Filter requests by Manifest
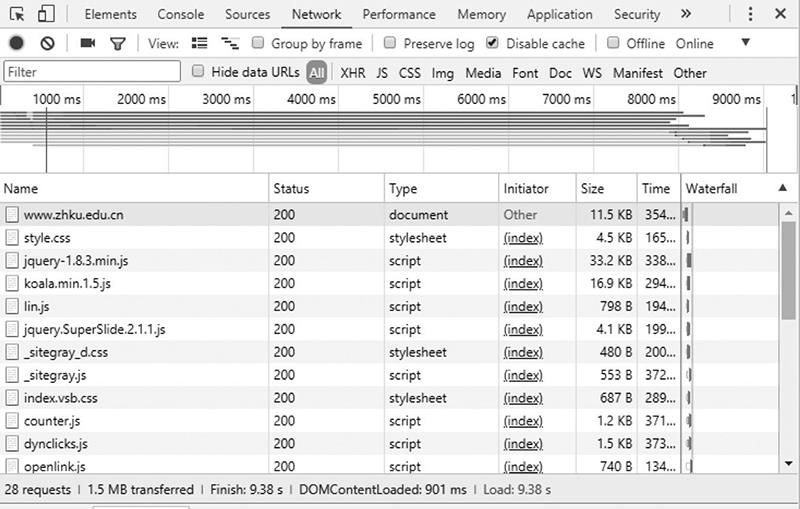Screen dimensions: 800x509 point(638,73)
